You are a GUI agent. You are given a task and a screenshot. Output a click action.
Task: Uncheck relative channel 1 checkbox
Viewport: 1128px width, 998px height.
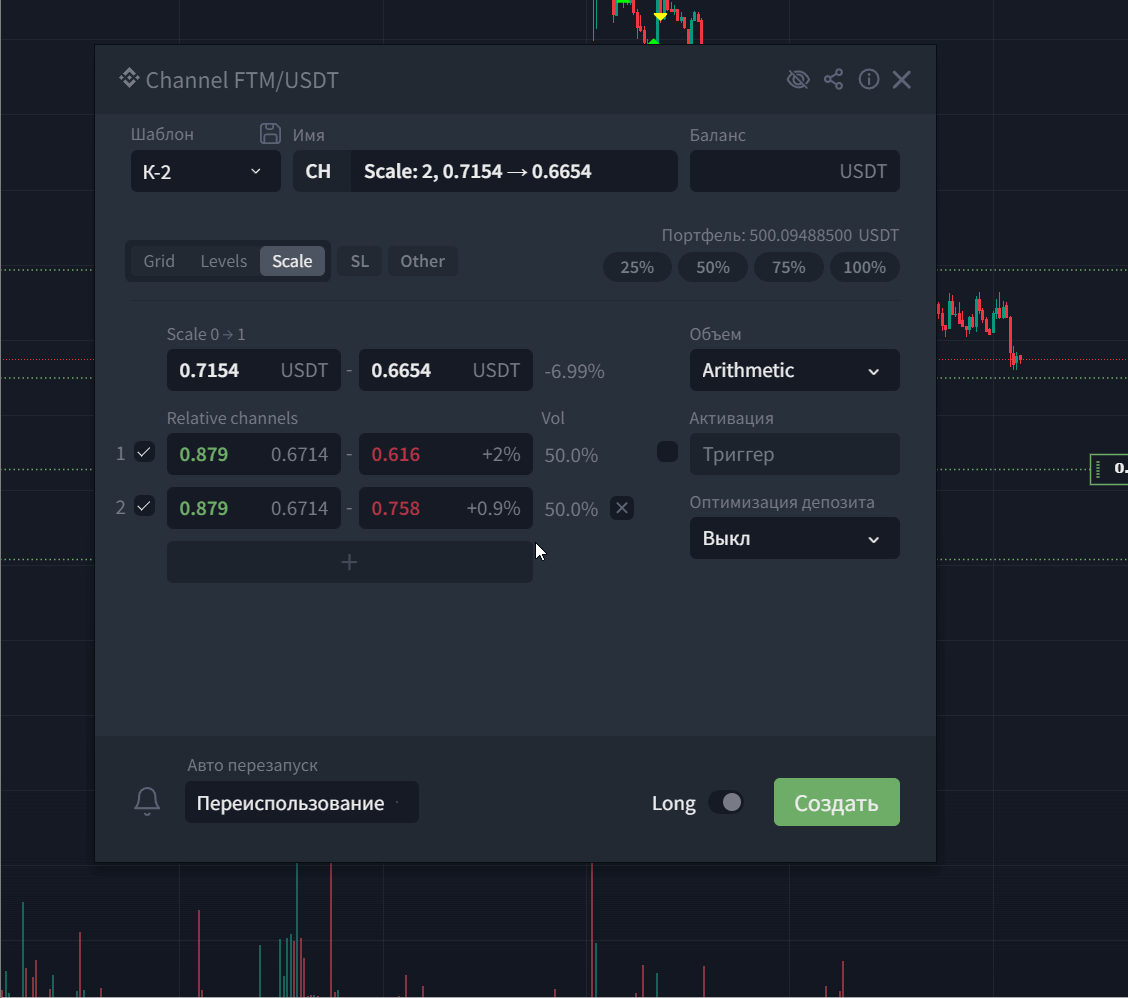coord(145,453)
